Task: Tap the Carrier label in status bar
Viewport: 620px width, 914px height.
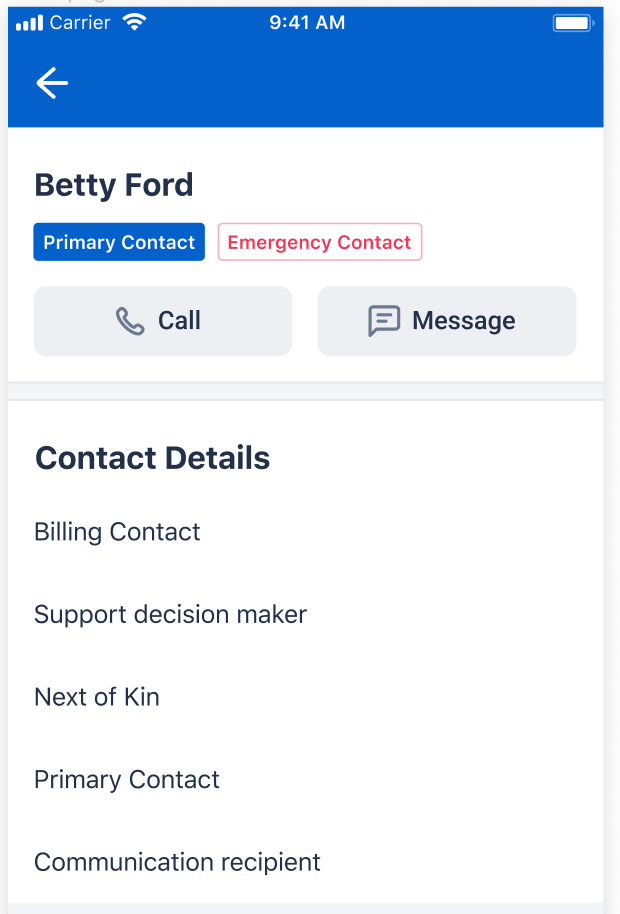Action: pos(80,23)
